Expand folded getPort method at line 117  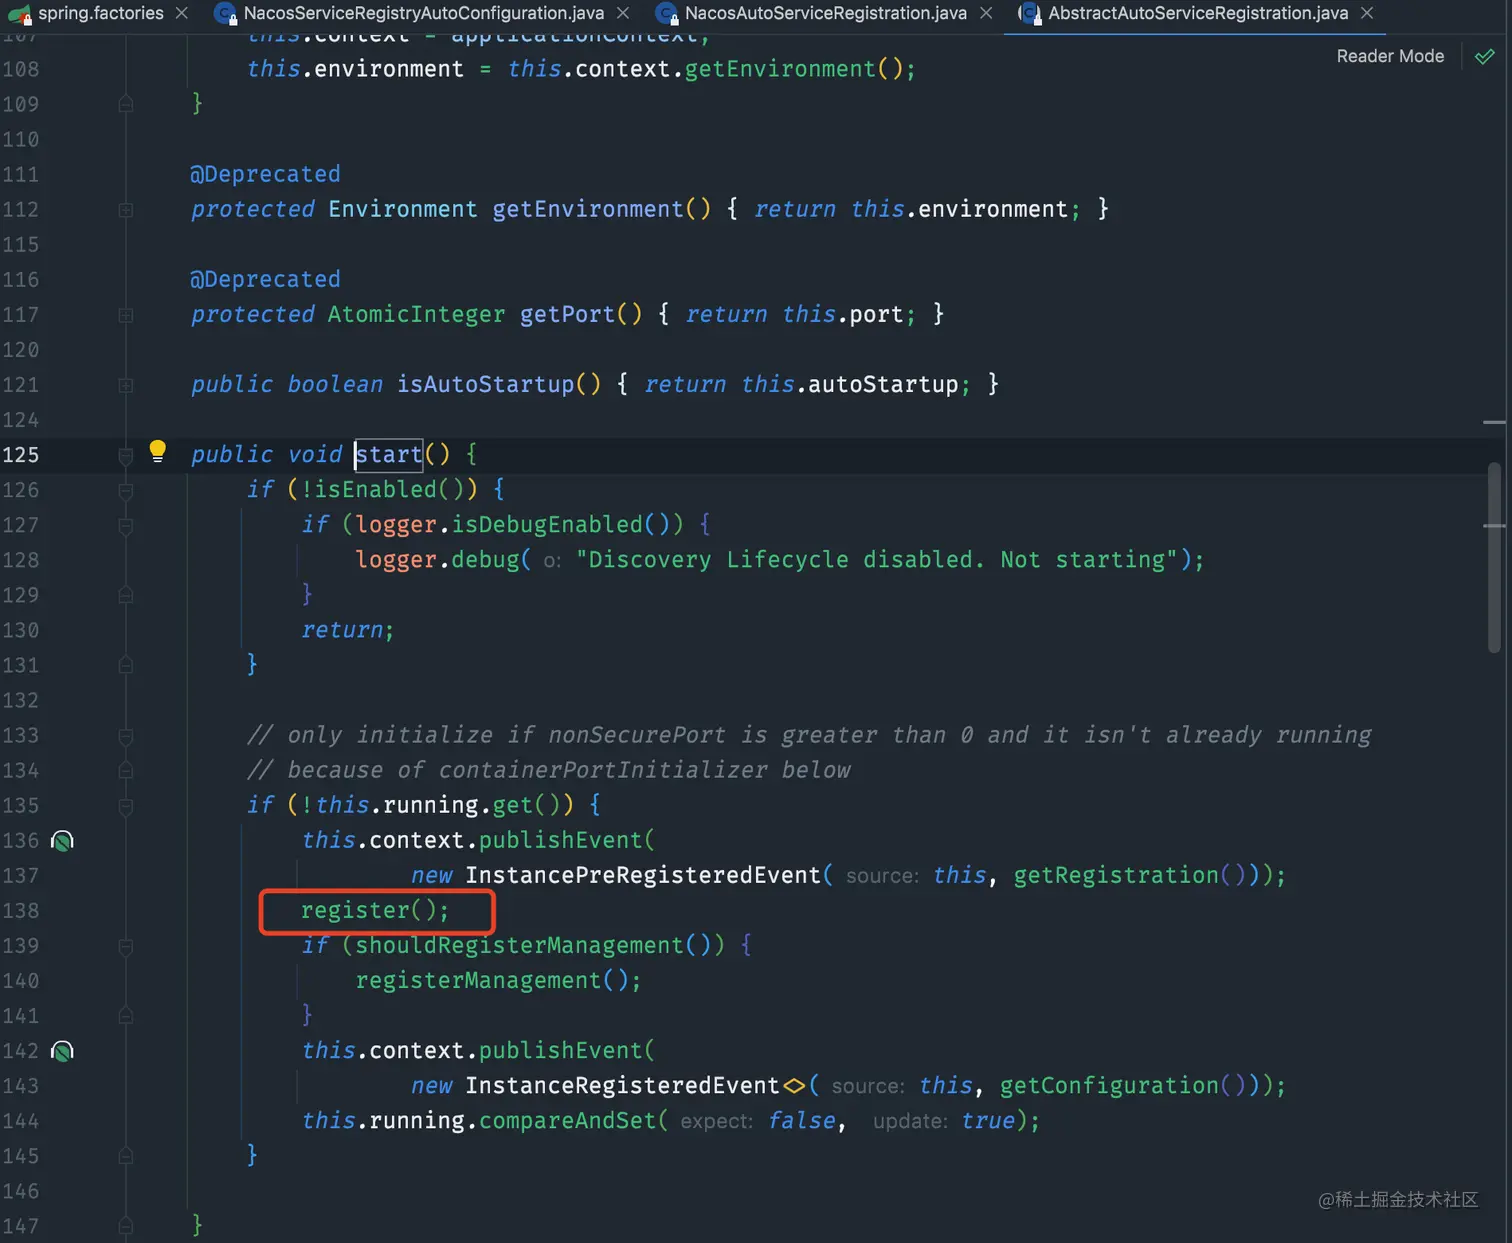[x=125, y=315]
